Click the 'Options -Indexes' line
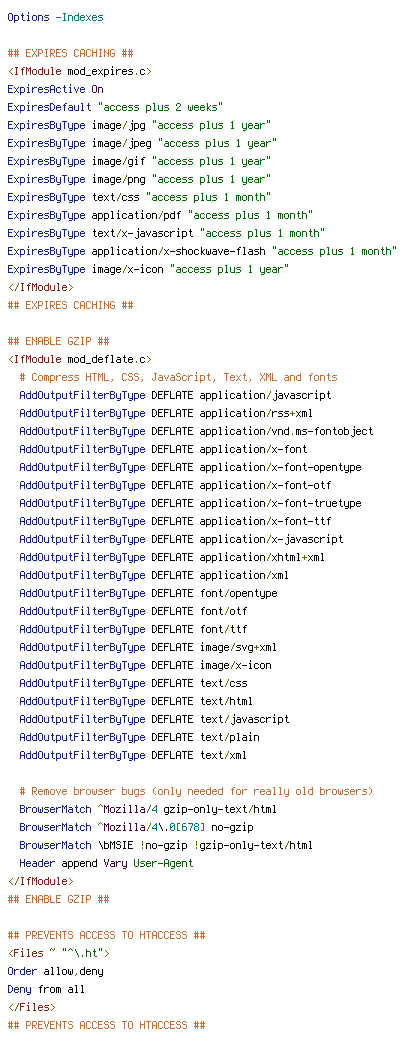This screenshot has width=406, height=1042. tap(56, 17)
